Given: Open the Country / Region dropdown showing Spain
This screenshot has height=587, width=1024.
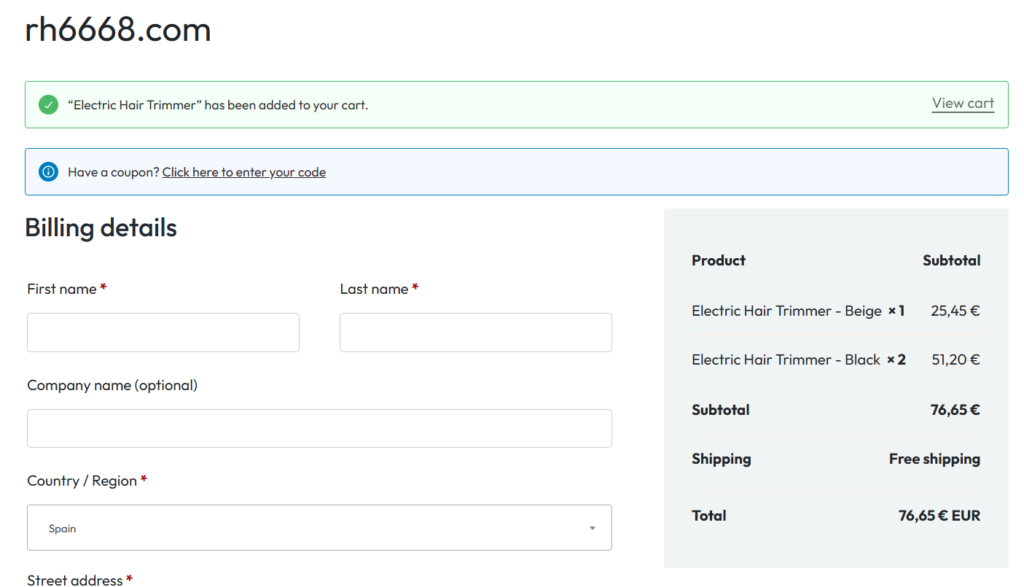Looking at the screenshot, I should [319, 527].
